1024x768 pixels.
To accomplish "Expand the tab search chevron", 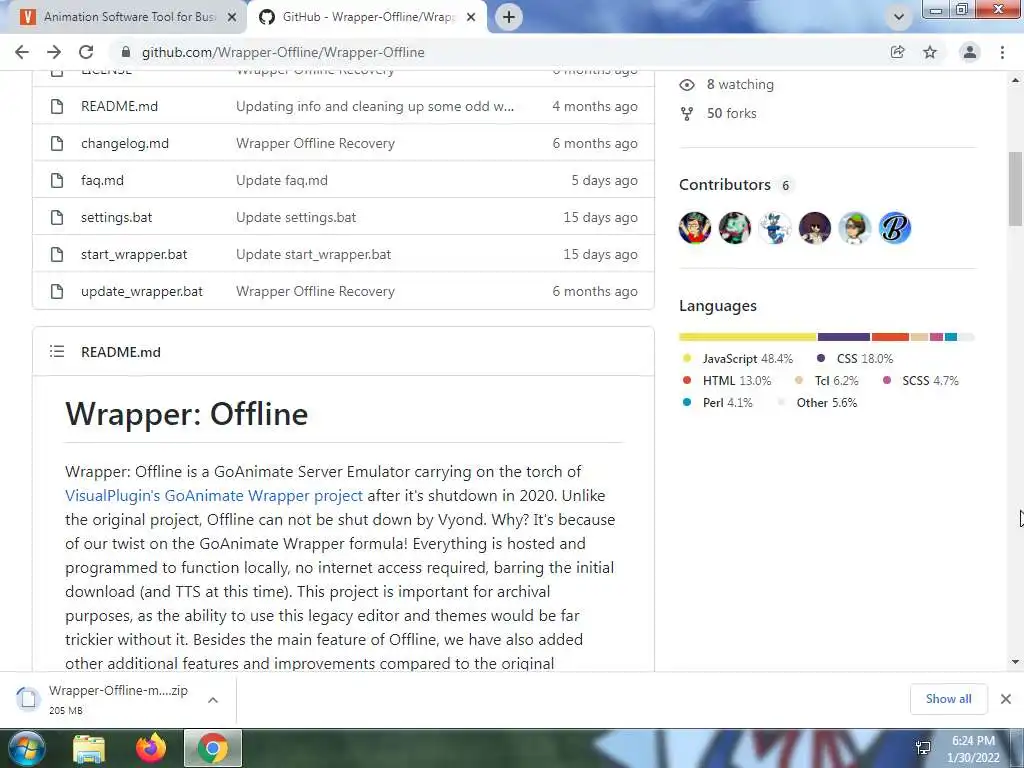I will pos(899,17).
